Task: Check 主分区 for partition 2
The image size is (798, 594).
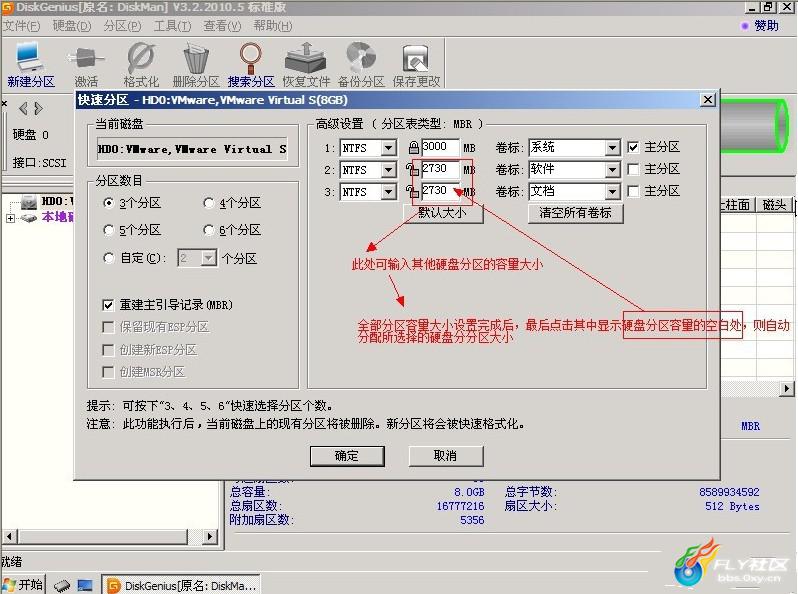Action: tap(633, 169)
